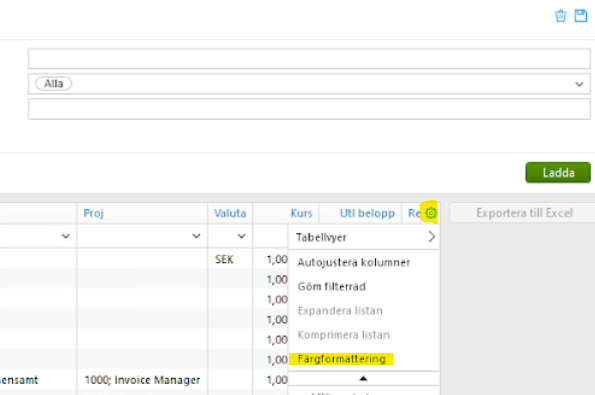The image size is (595, 395).
Task: Open the Proj filter dropdown
Action: click(x=196, y=236)
